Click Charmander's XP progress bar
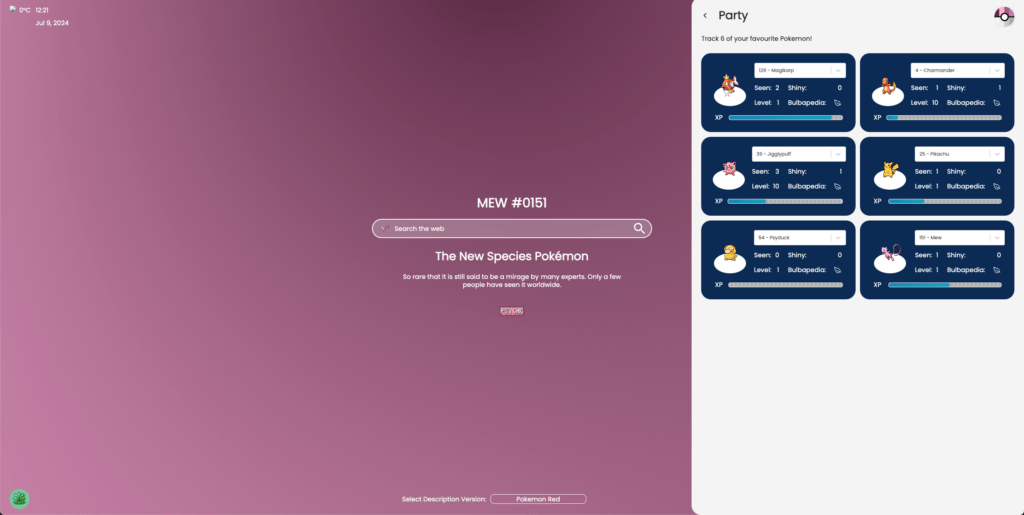 pyautogui.click(x=944, y=118)
